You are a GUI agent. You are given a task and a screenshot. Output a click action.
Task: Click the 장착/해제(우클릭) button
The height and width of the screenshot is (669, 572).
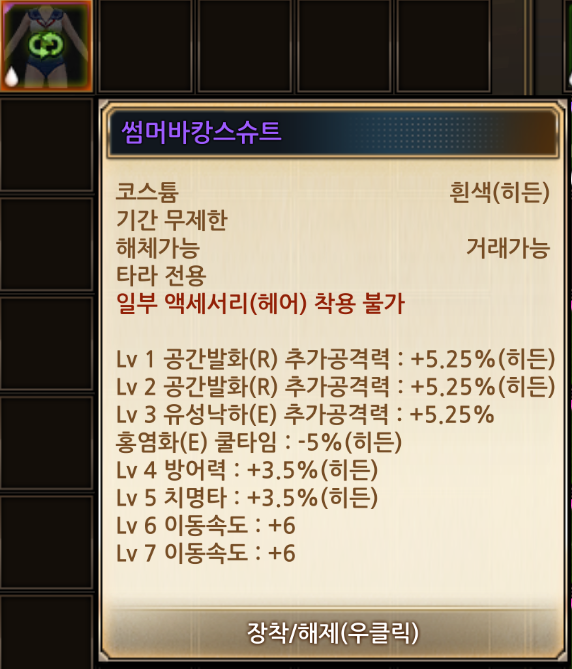pos(333,633)
